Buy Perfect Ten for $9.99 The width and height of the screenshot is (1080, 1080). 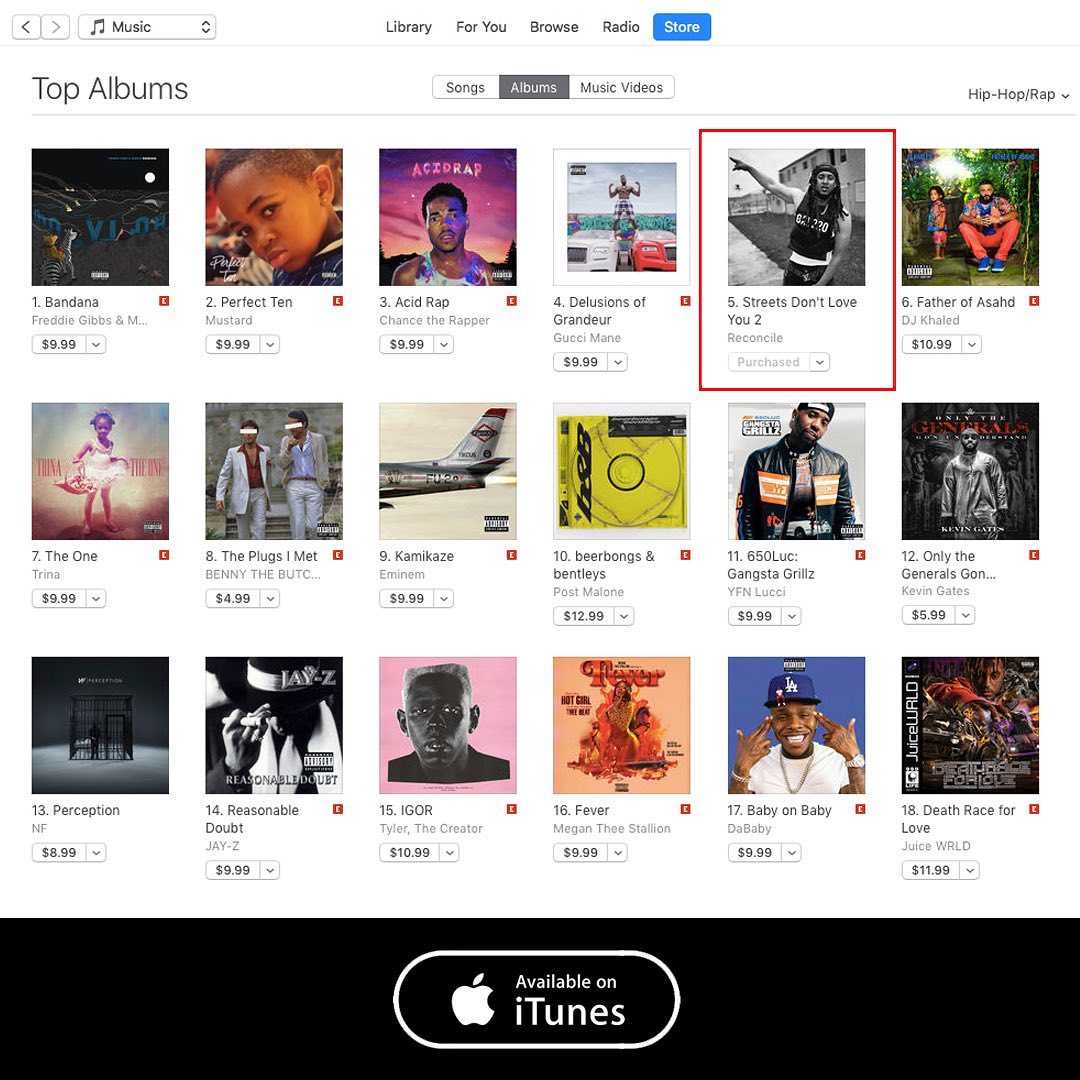coord(233,344)
